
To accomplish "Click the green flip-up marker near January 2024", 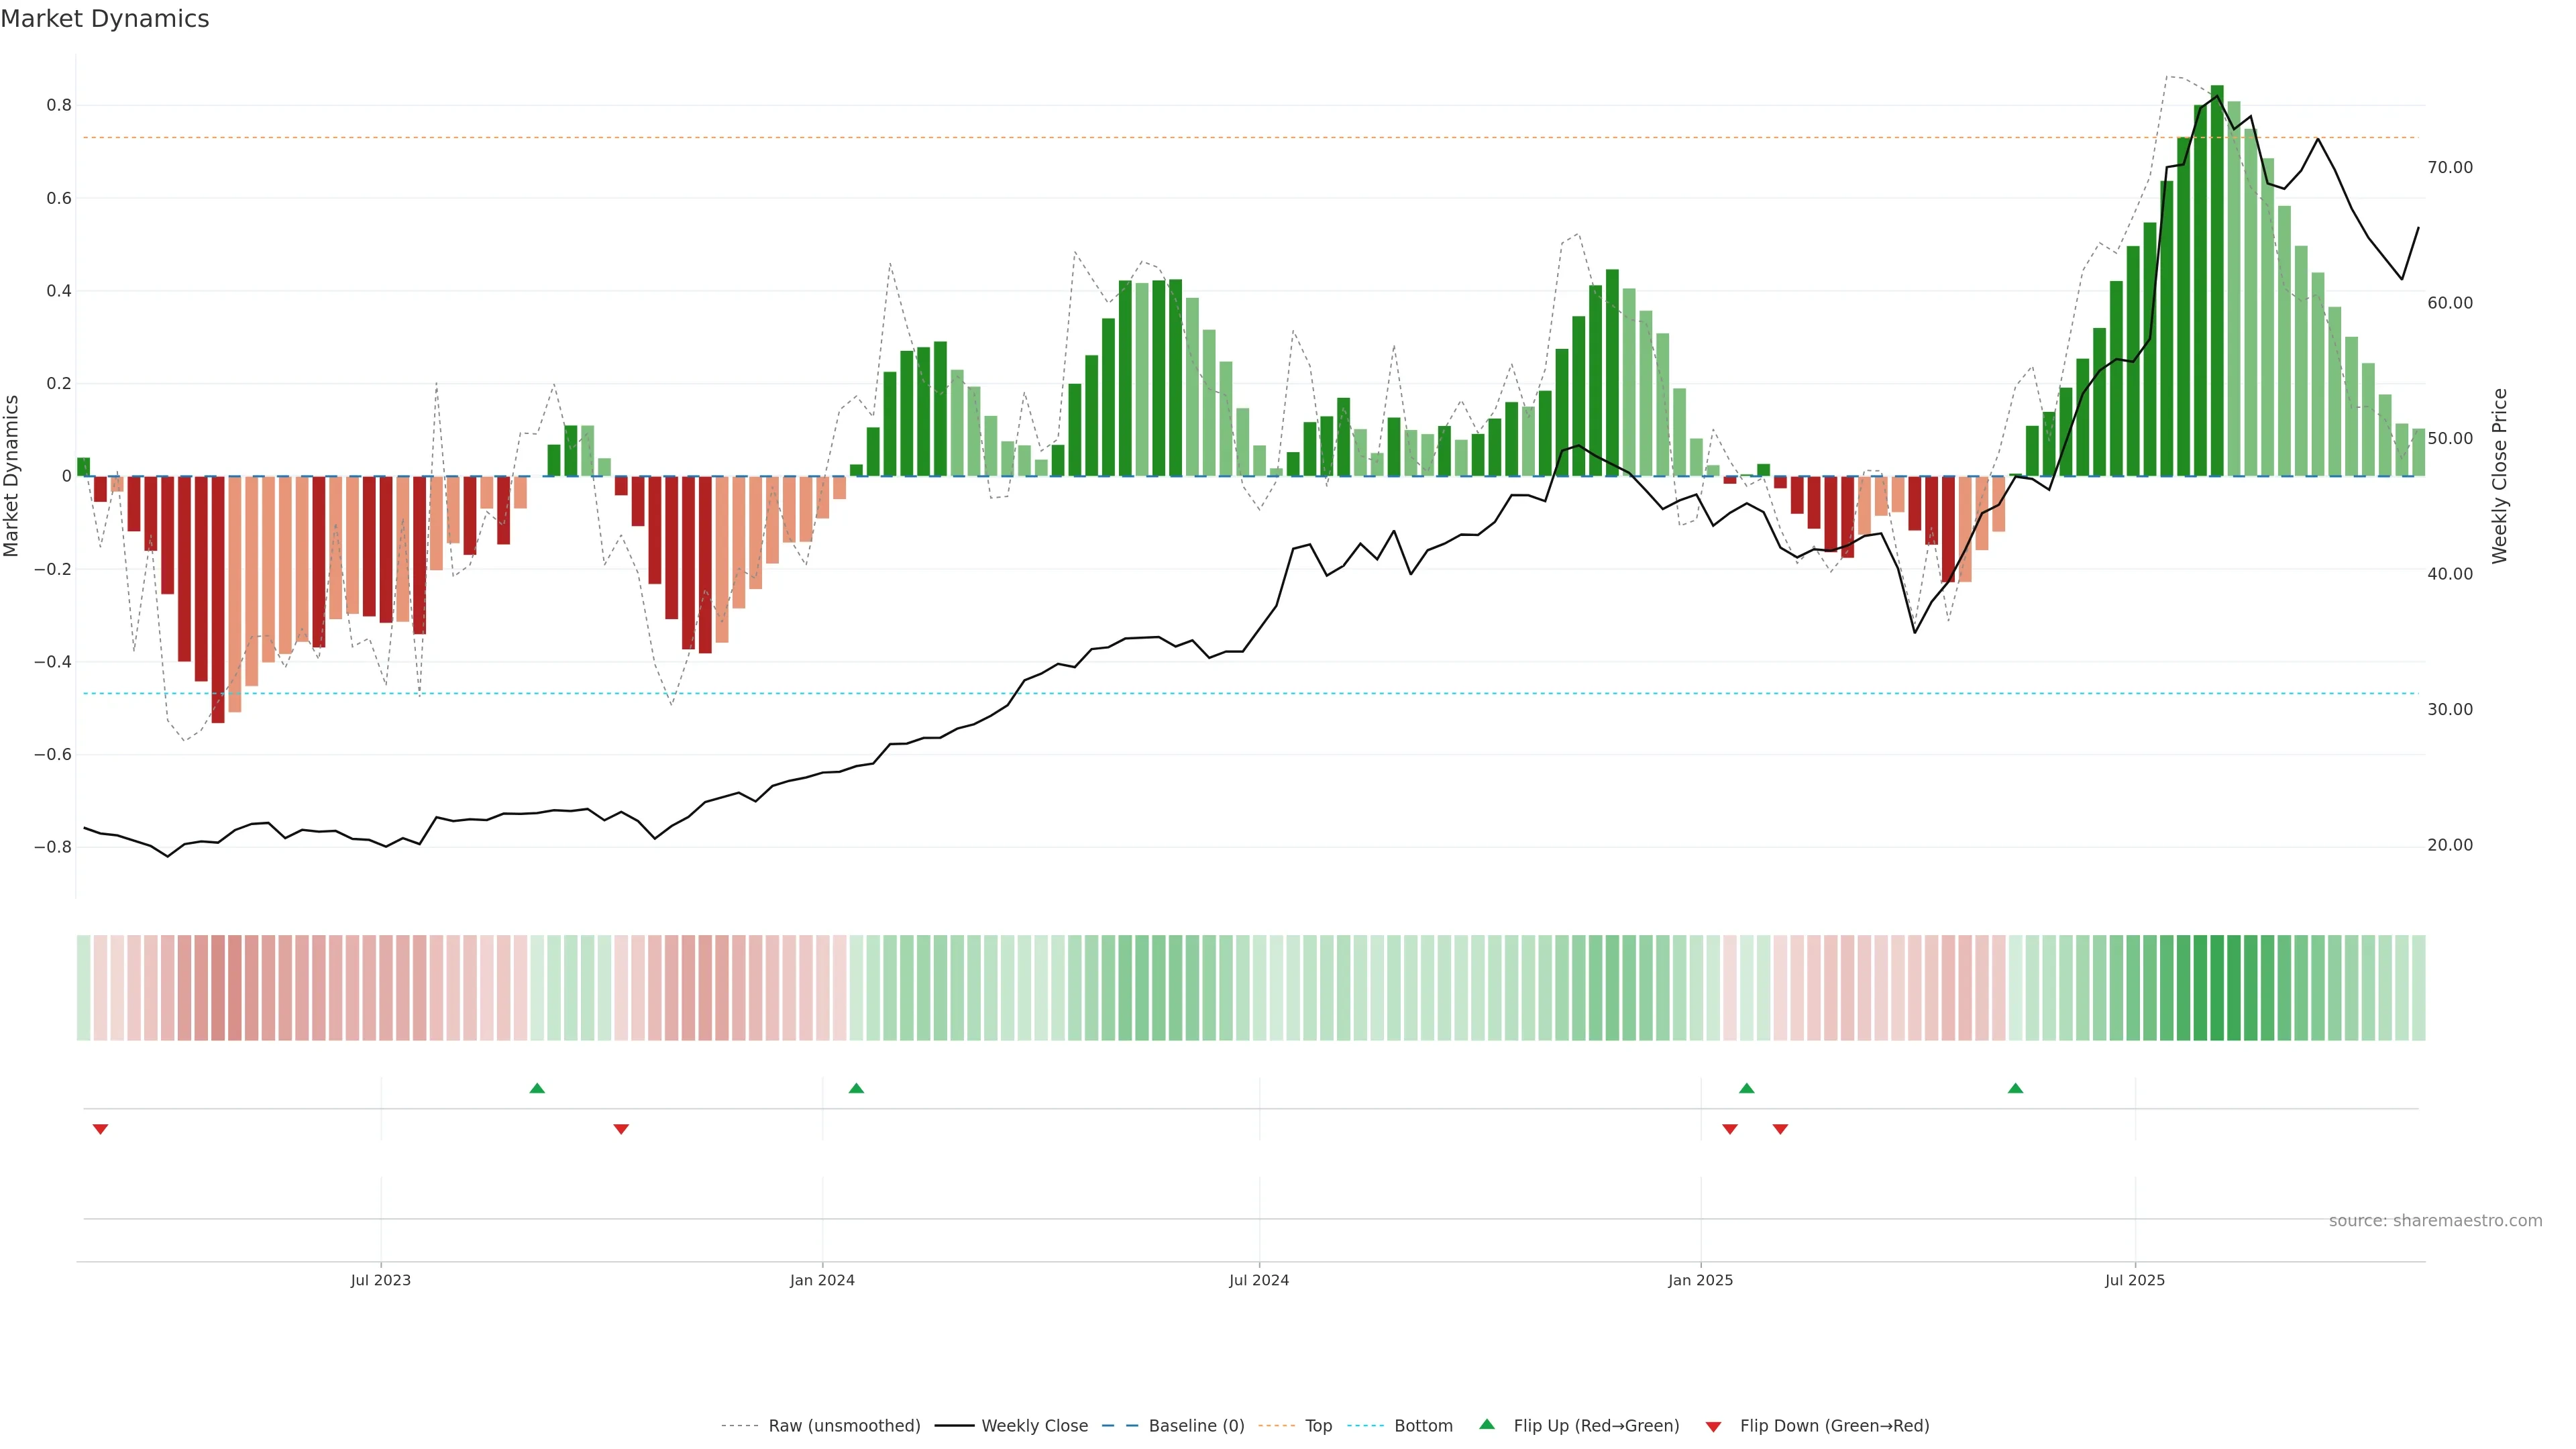I will tap(856, 1088).
